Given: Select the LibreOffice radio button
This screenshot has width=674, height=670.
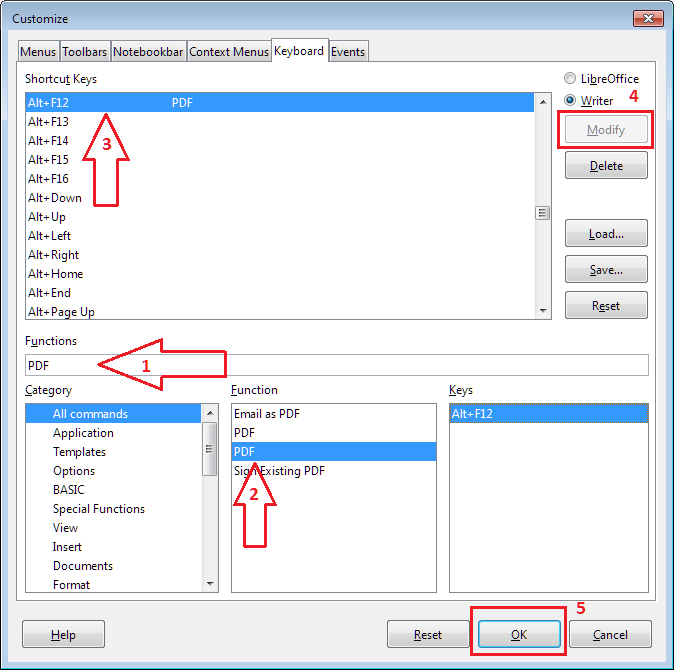Looking at the screenshot, I should point(570,79).
